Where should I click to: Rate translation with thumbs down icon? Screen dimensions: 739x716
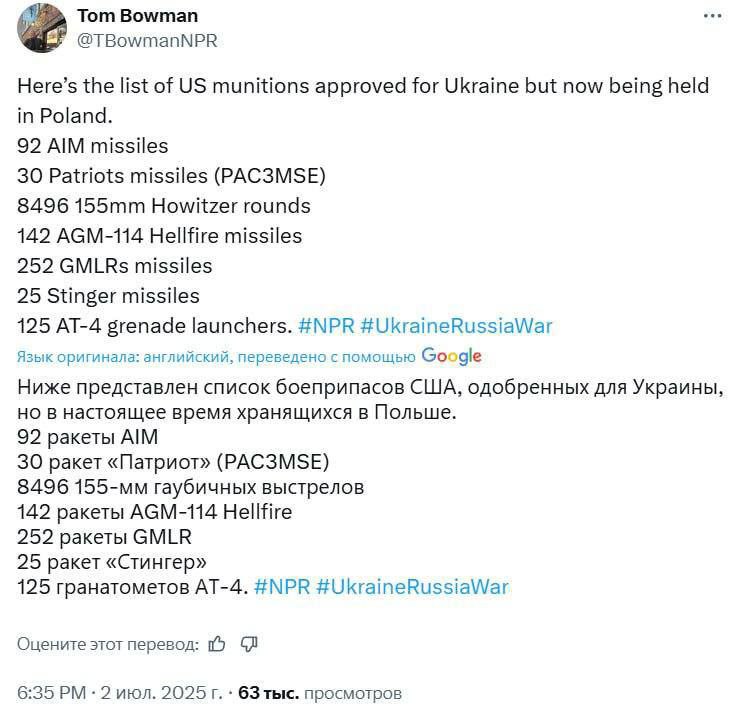point(249,644)
